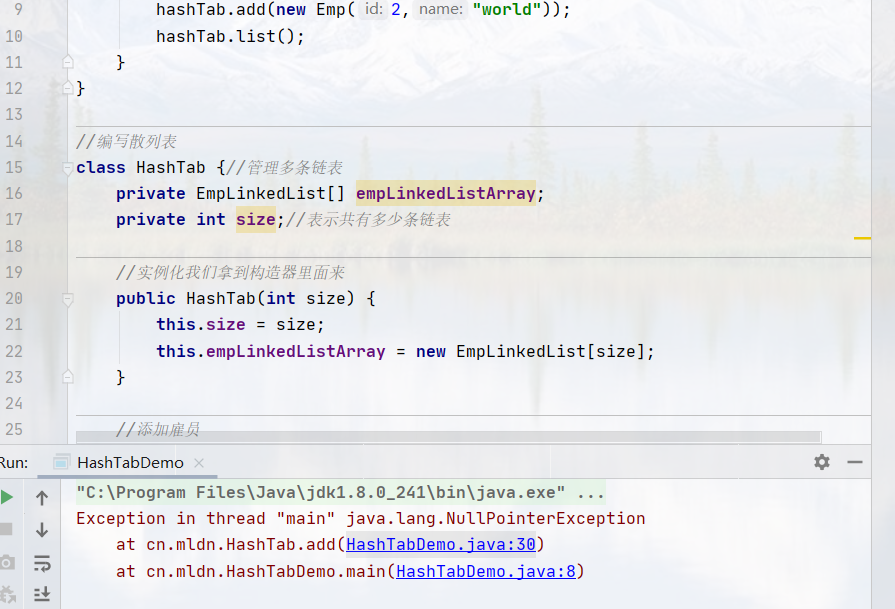Click the camera dump threads icon
The width and height of the screenshot is (895, 609).
click(x=7, y=563)
